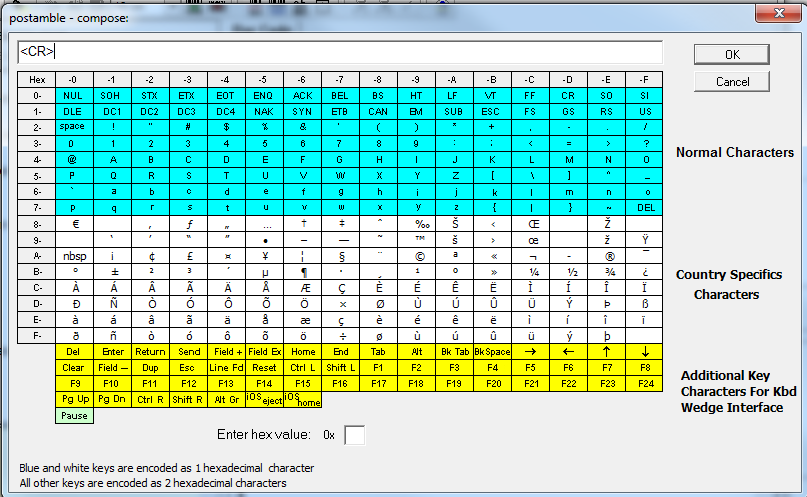
Task: Select the iOS home key
Action: (301, 399)
